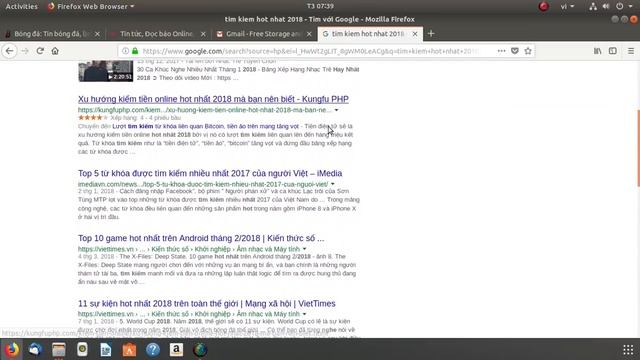This screenshot has height=360, width=640.
Task: Click the forward navigation arrow
Action: coord(25,51)
